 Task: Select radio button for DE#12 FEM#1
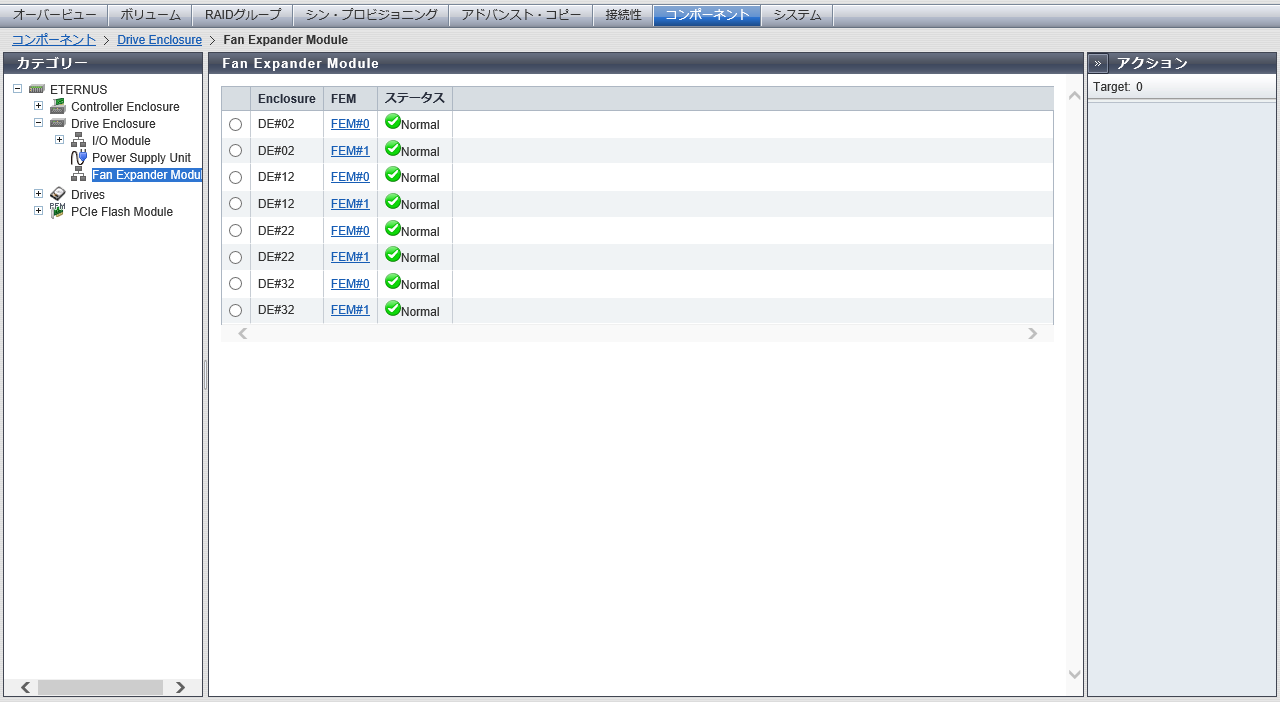pyautogui.click(x=236, y=204)
